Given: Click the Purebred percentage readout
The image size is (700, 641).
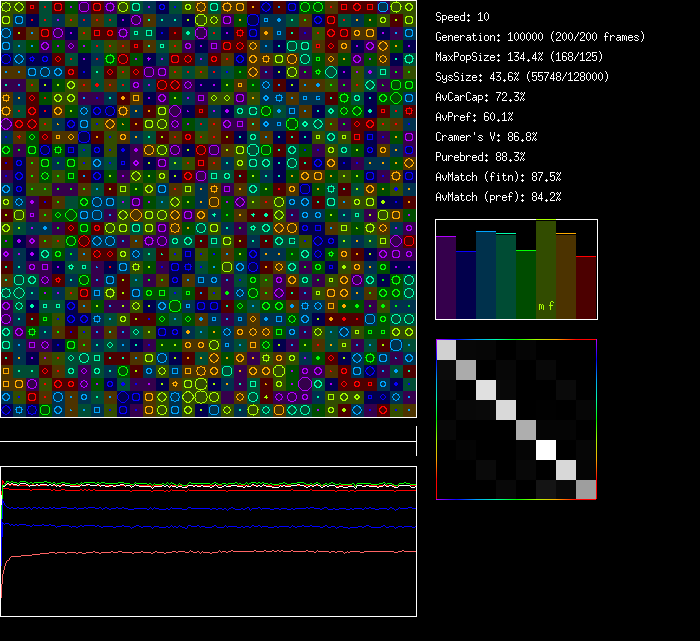Looking at the screenshot, I should pyautogui.click(x=481, y=157).
